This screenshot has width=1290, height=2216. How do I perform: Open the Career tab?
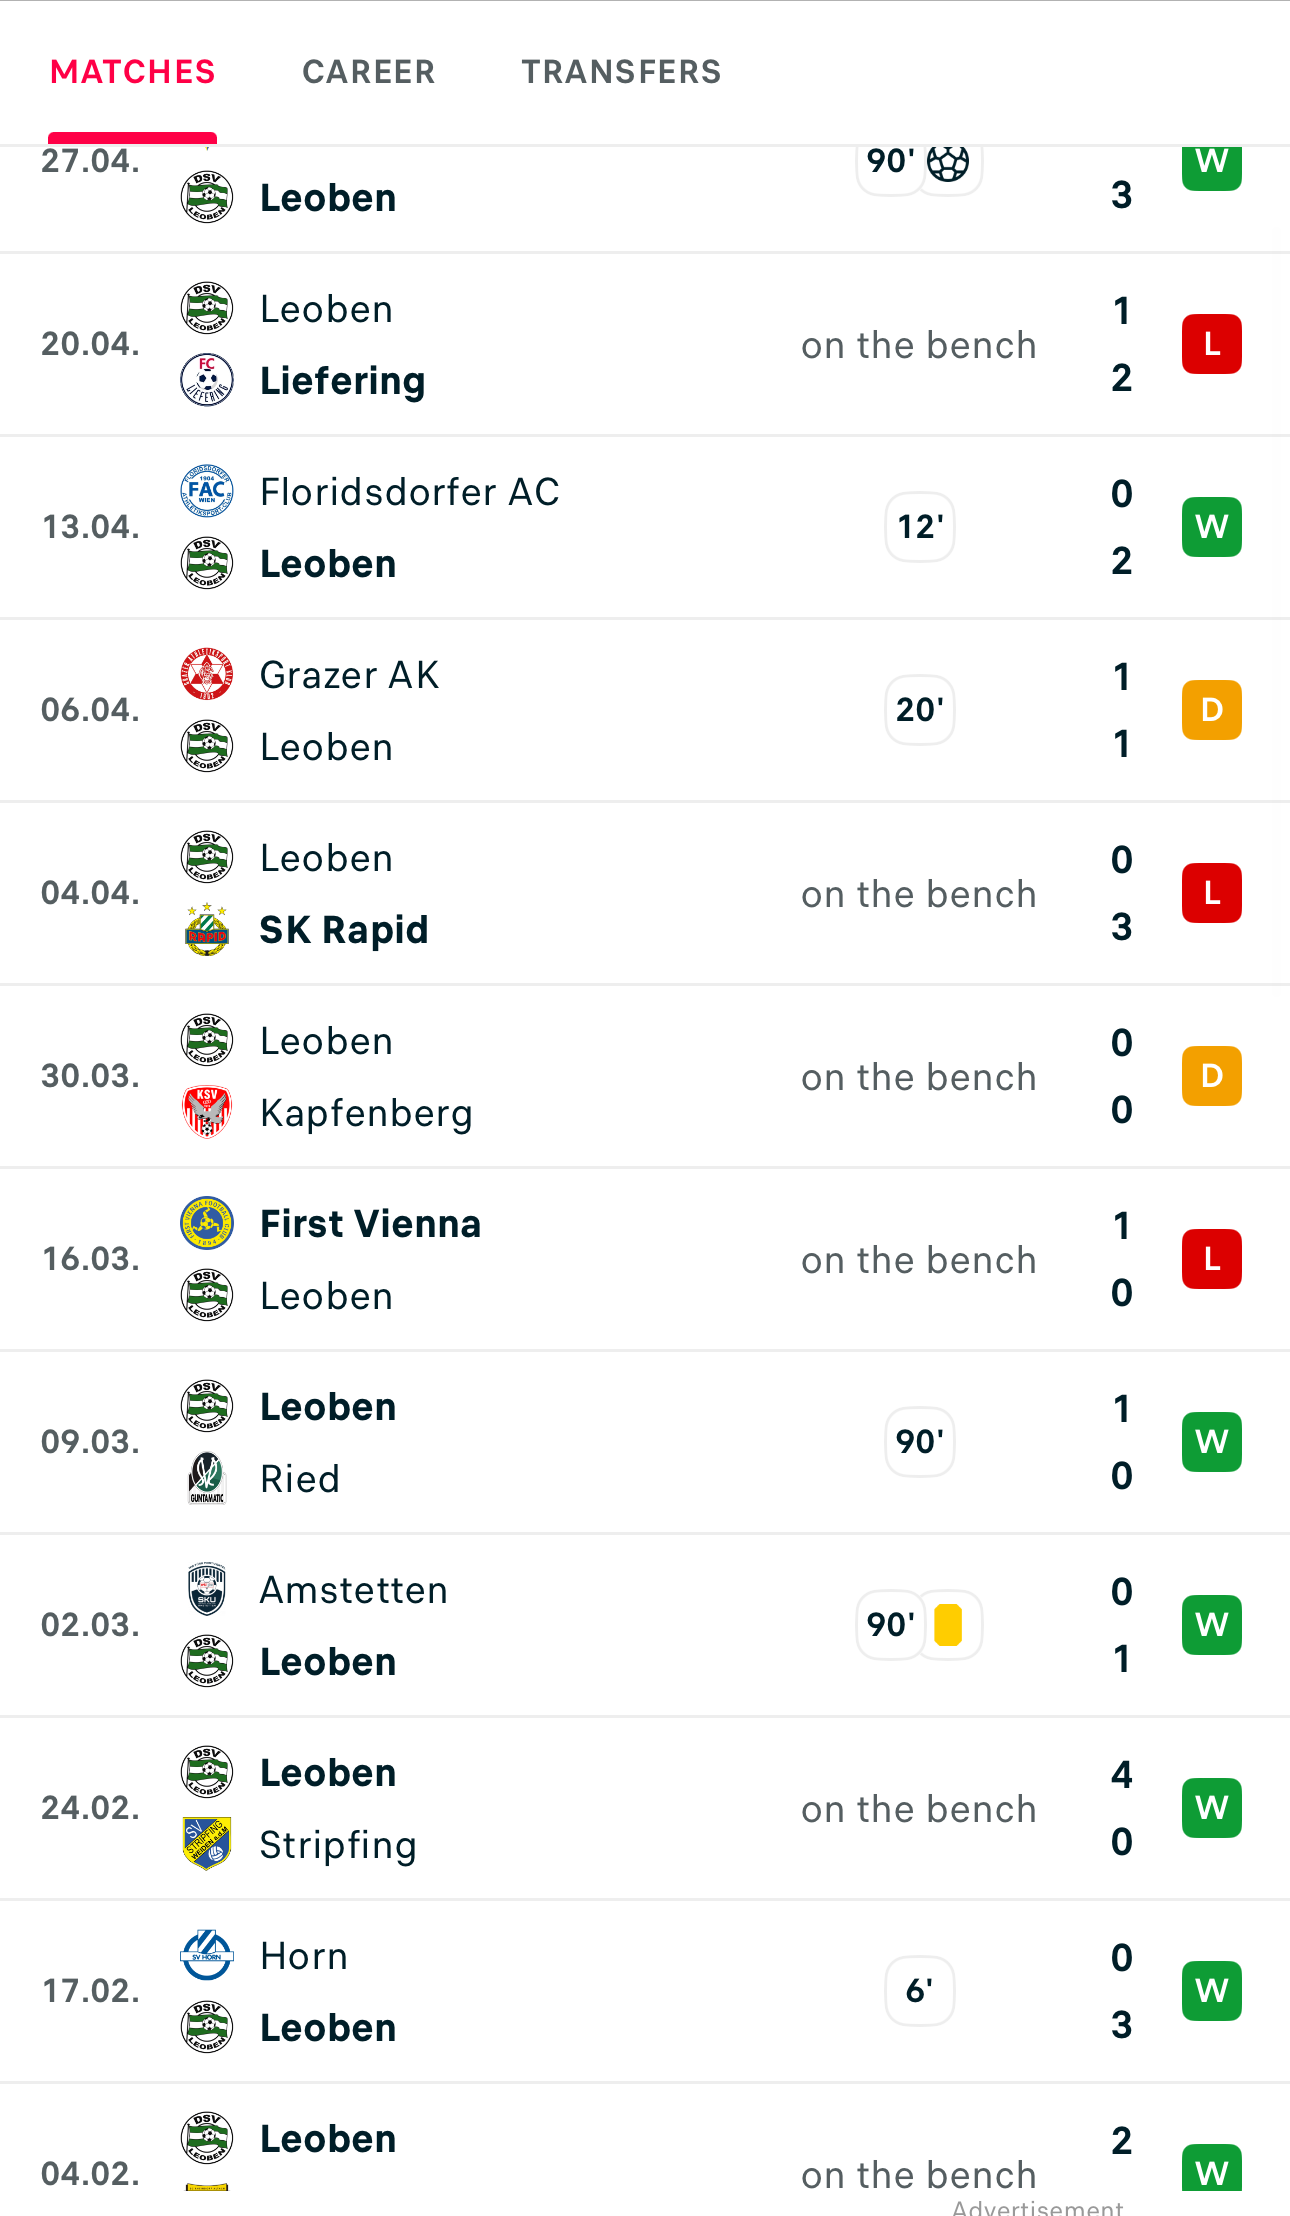pos(369,72)
